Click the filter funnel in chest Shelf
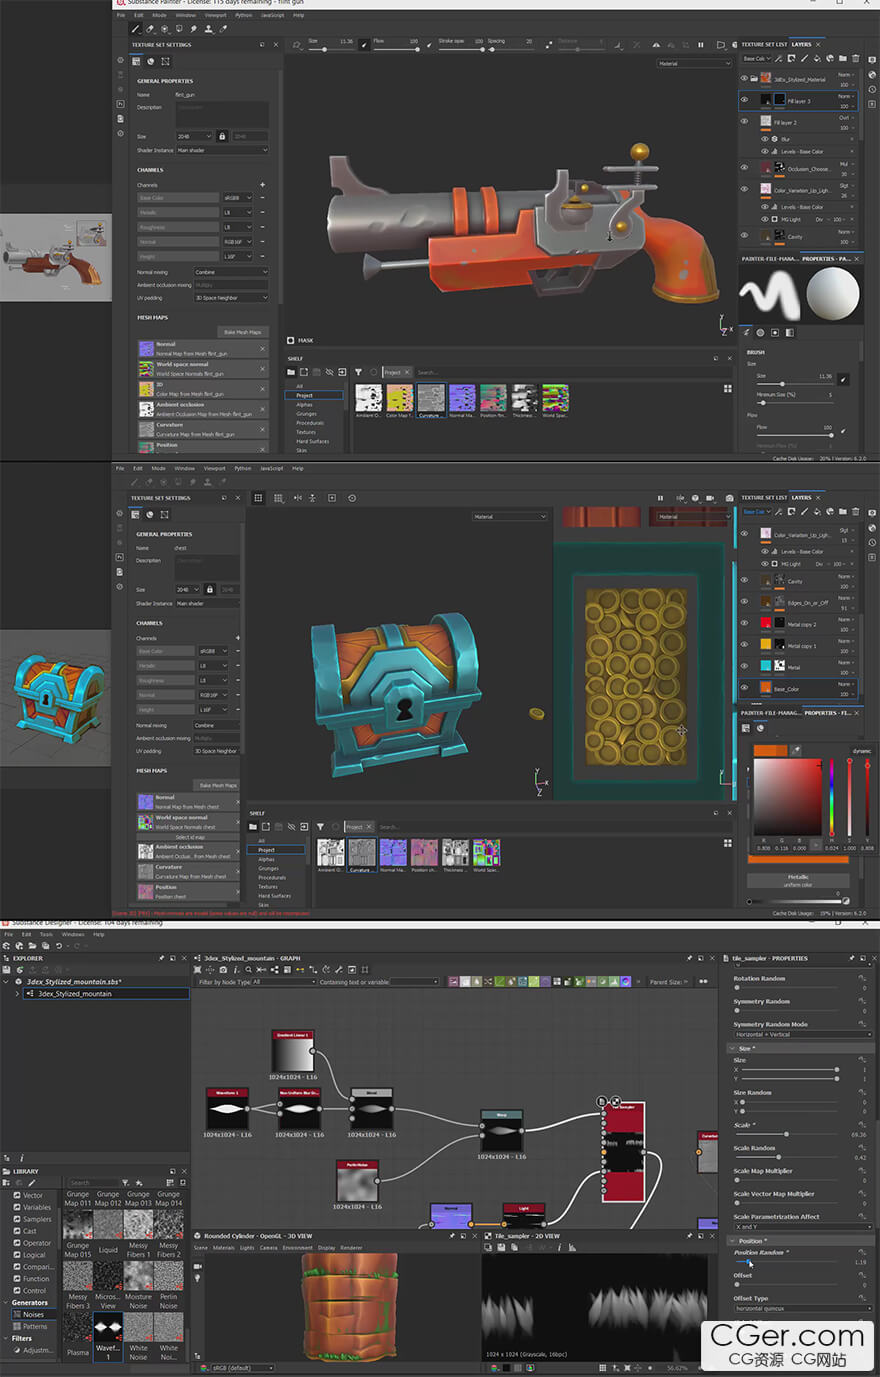Viewport: 880px width, 1377px height. 320,827
